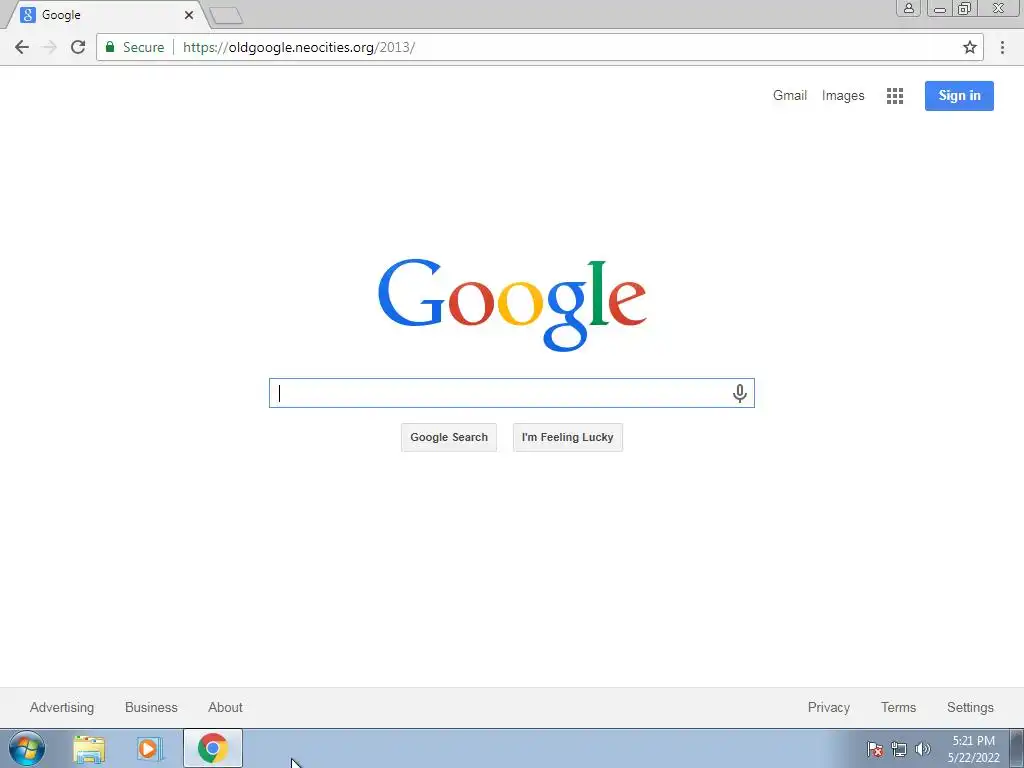Open the Settings footer link

970,707
